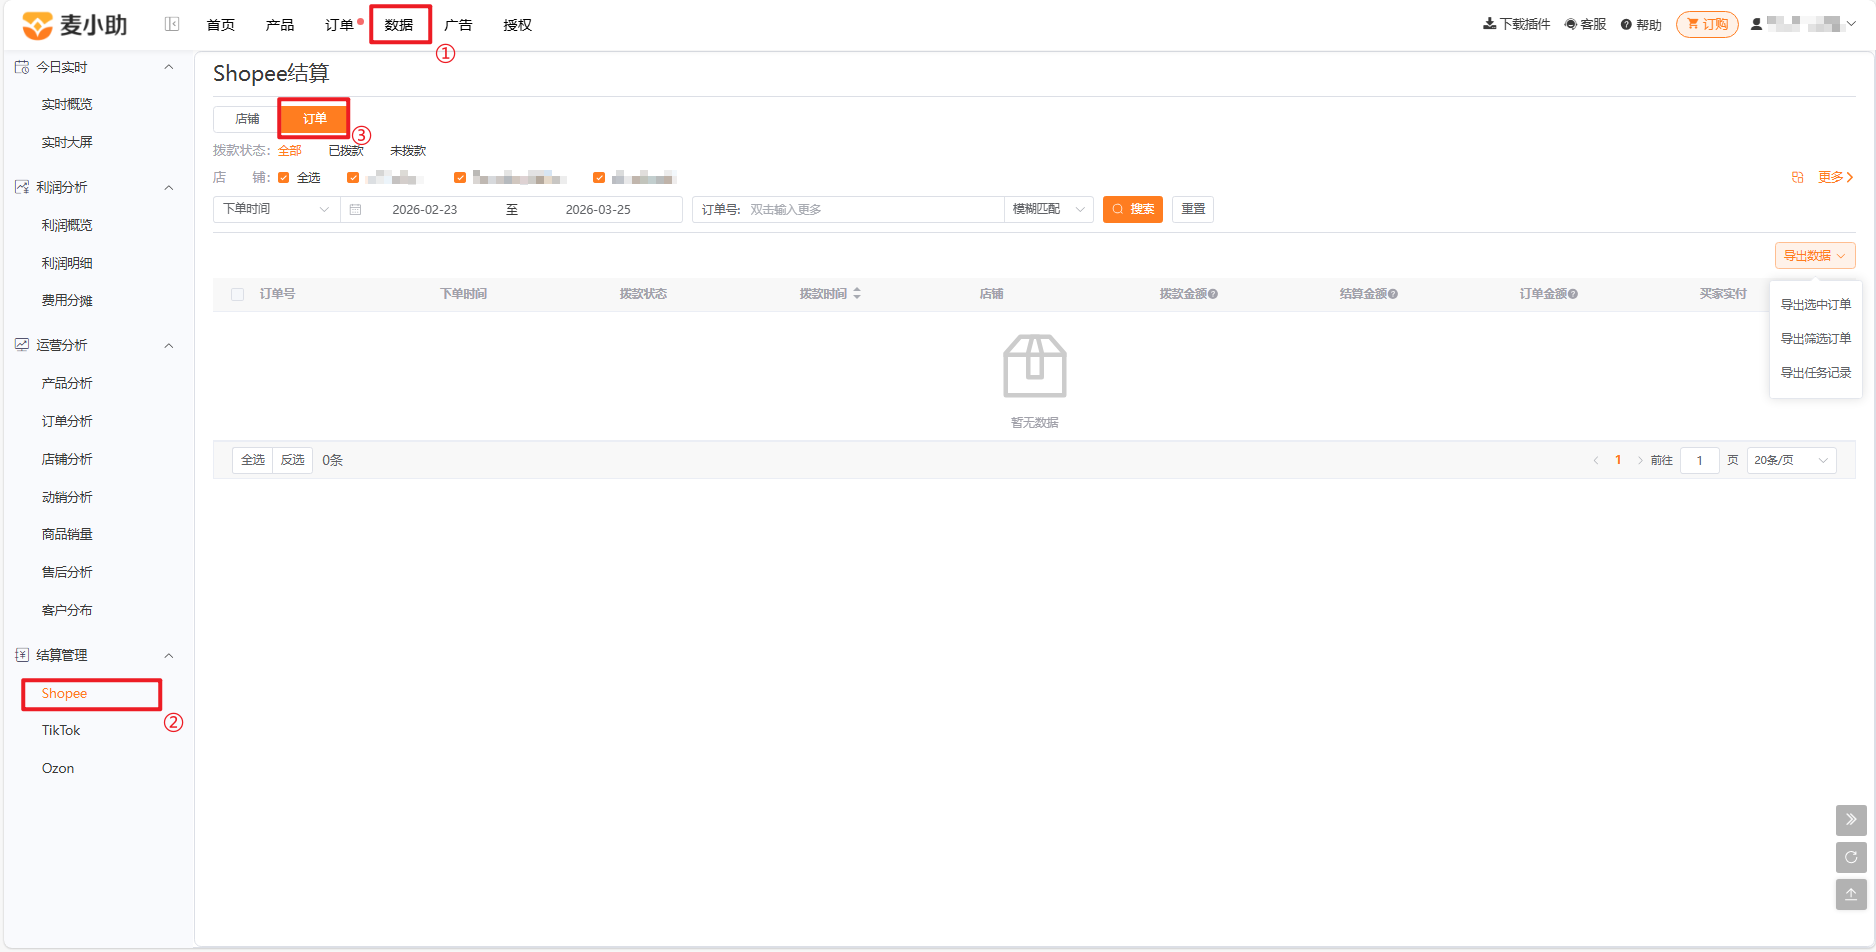Open the 数据 top menu tab

399,25
